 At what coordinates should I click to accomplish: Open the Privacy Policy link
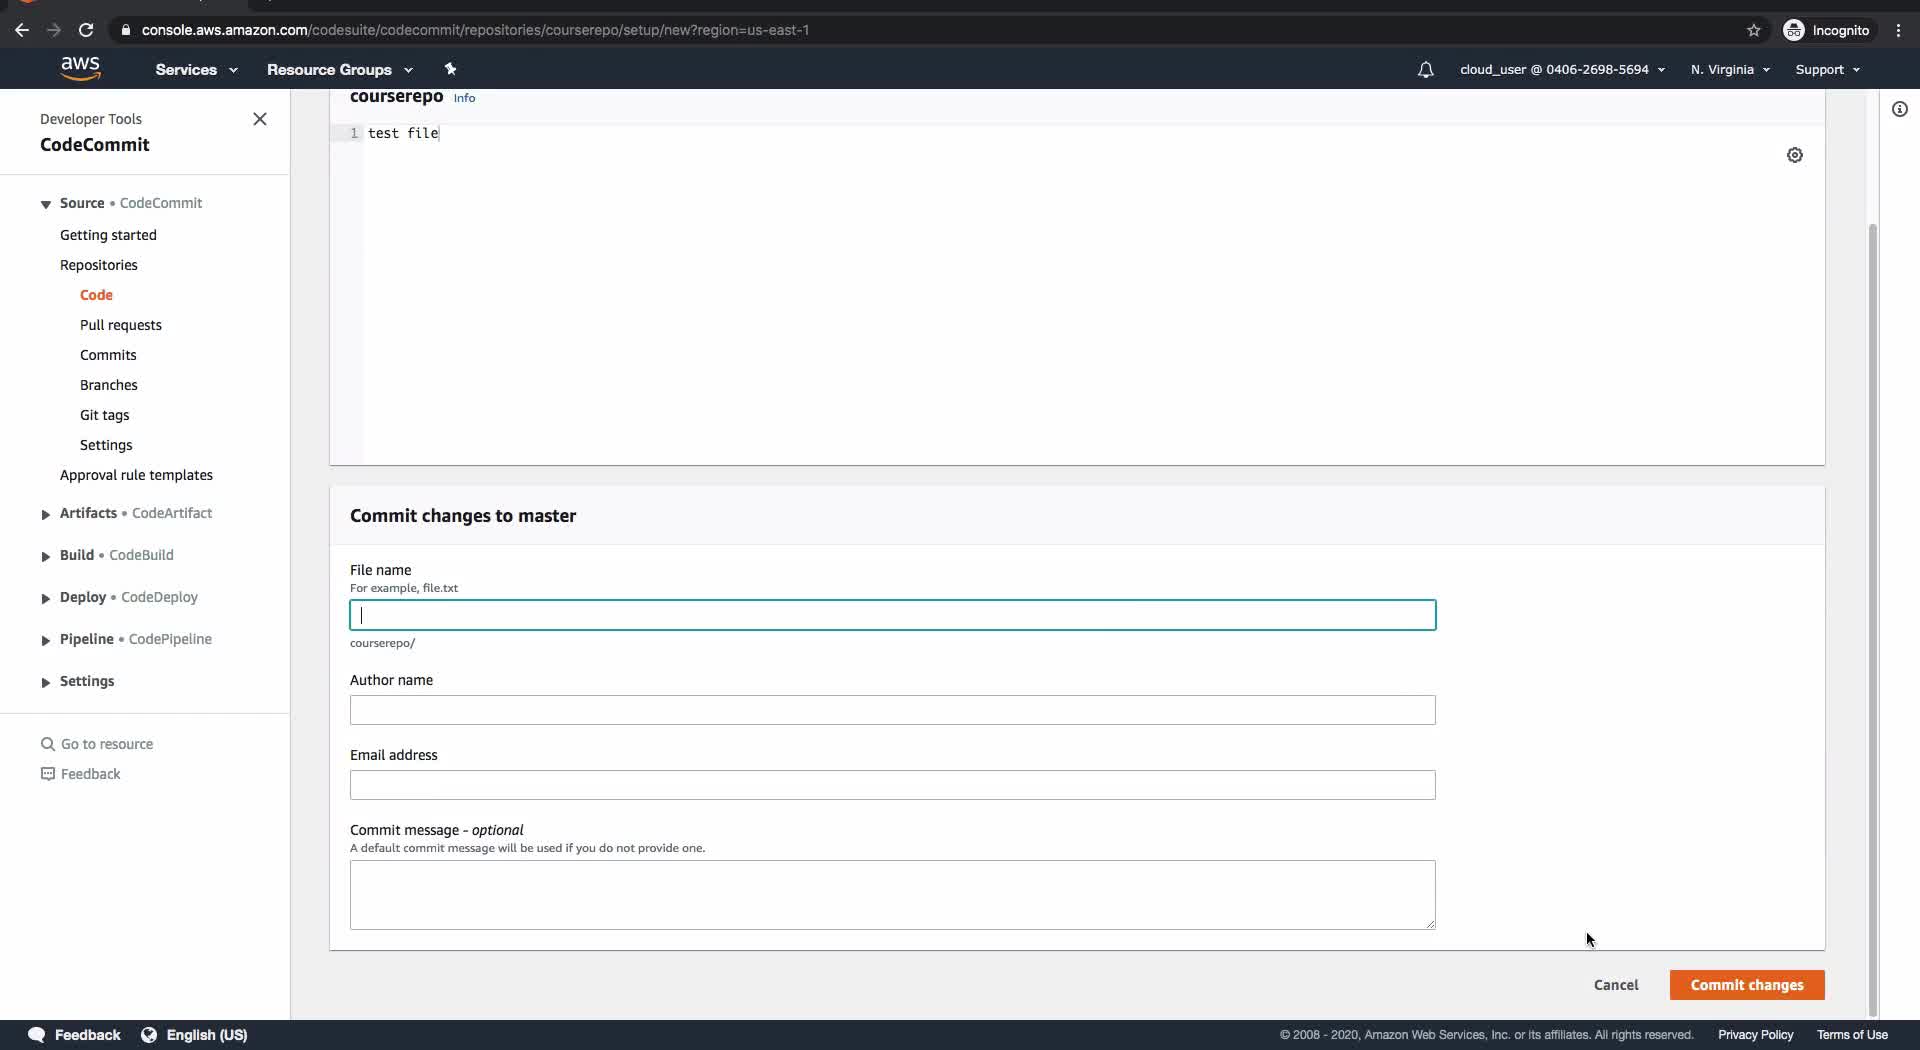click(x=1755, y=1035)
